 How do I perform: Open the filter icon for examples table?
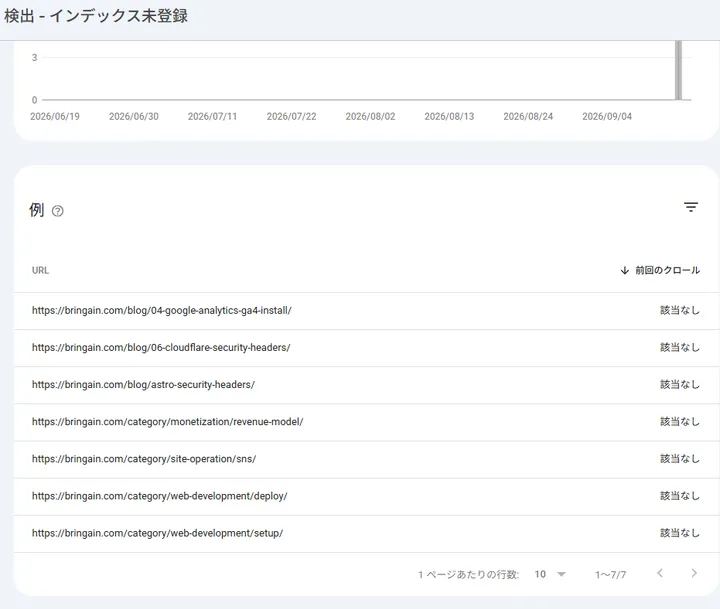[x=691, y=207]
